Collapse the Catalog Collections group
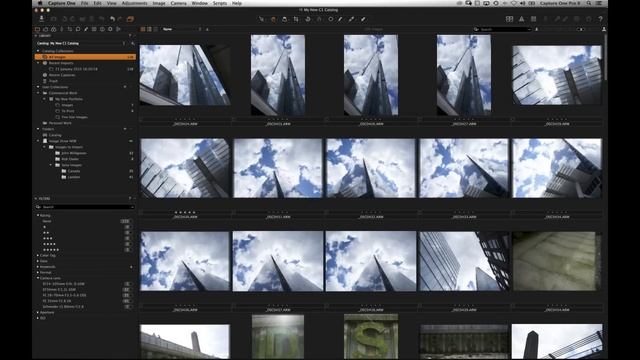 coord(38,51)
